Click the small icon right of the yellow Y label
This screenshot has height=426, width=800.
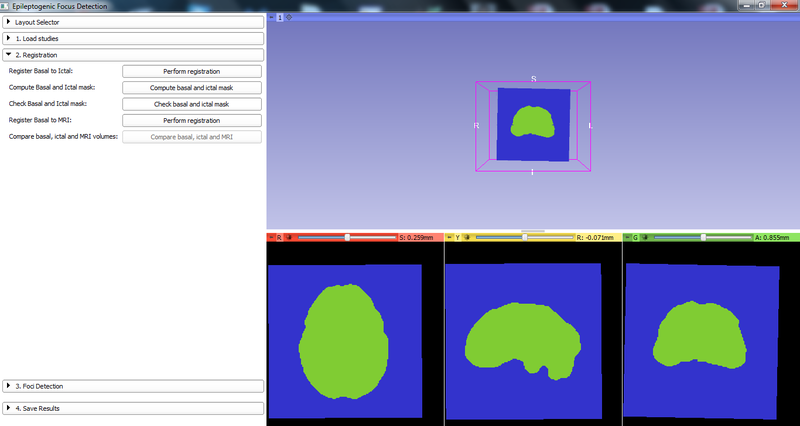pos(468,237)
